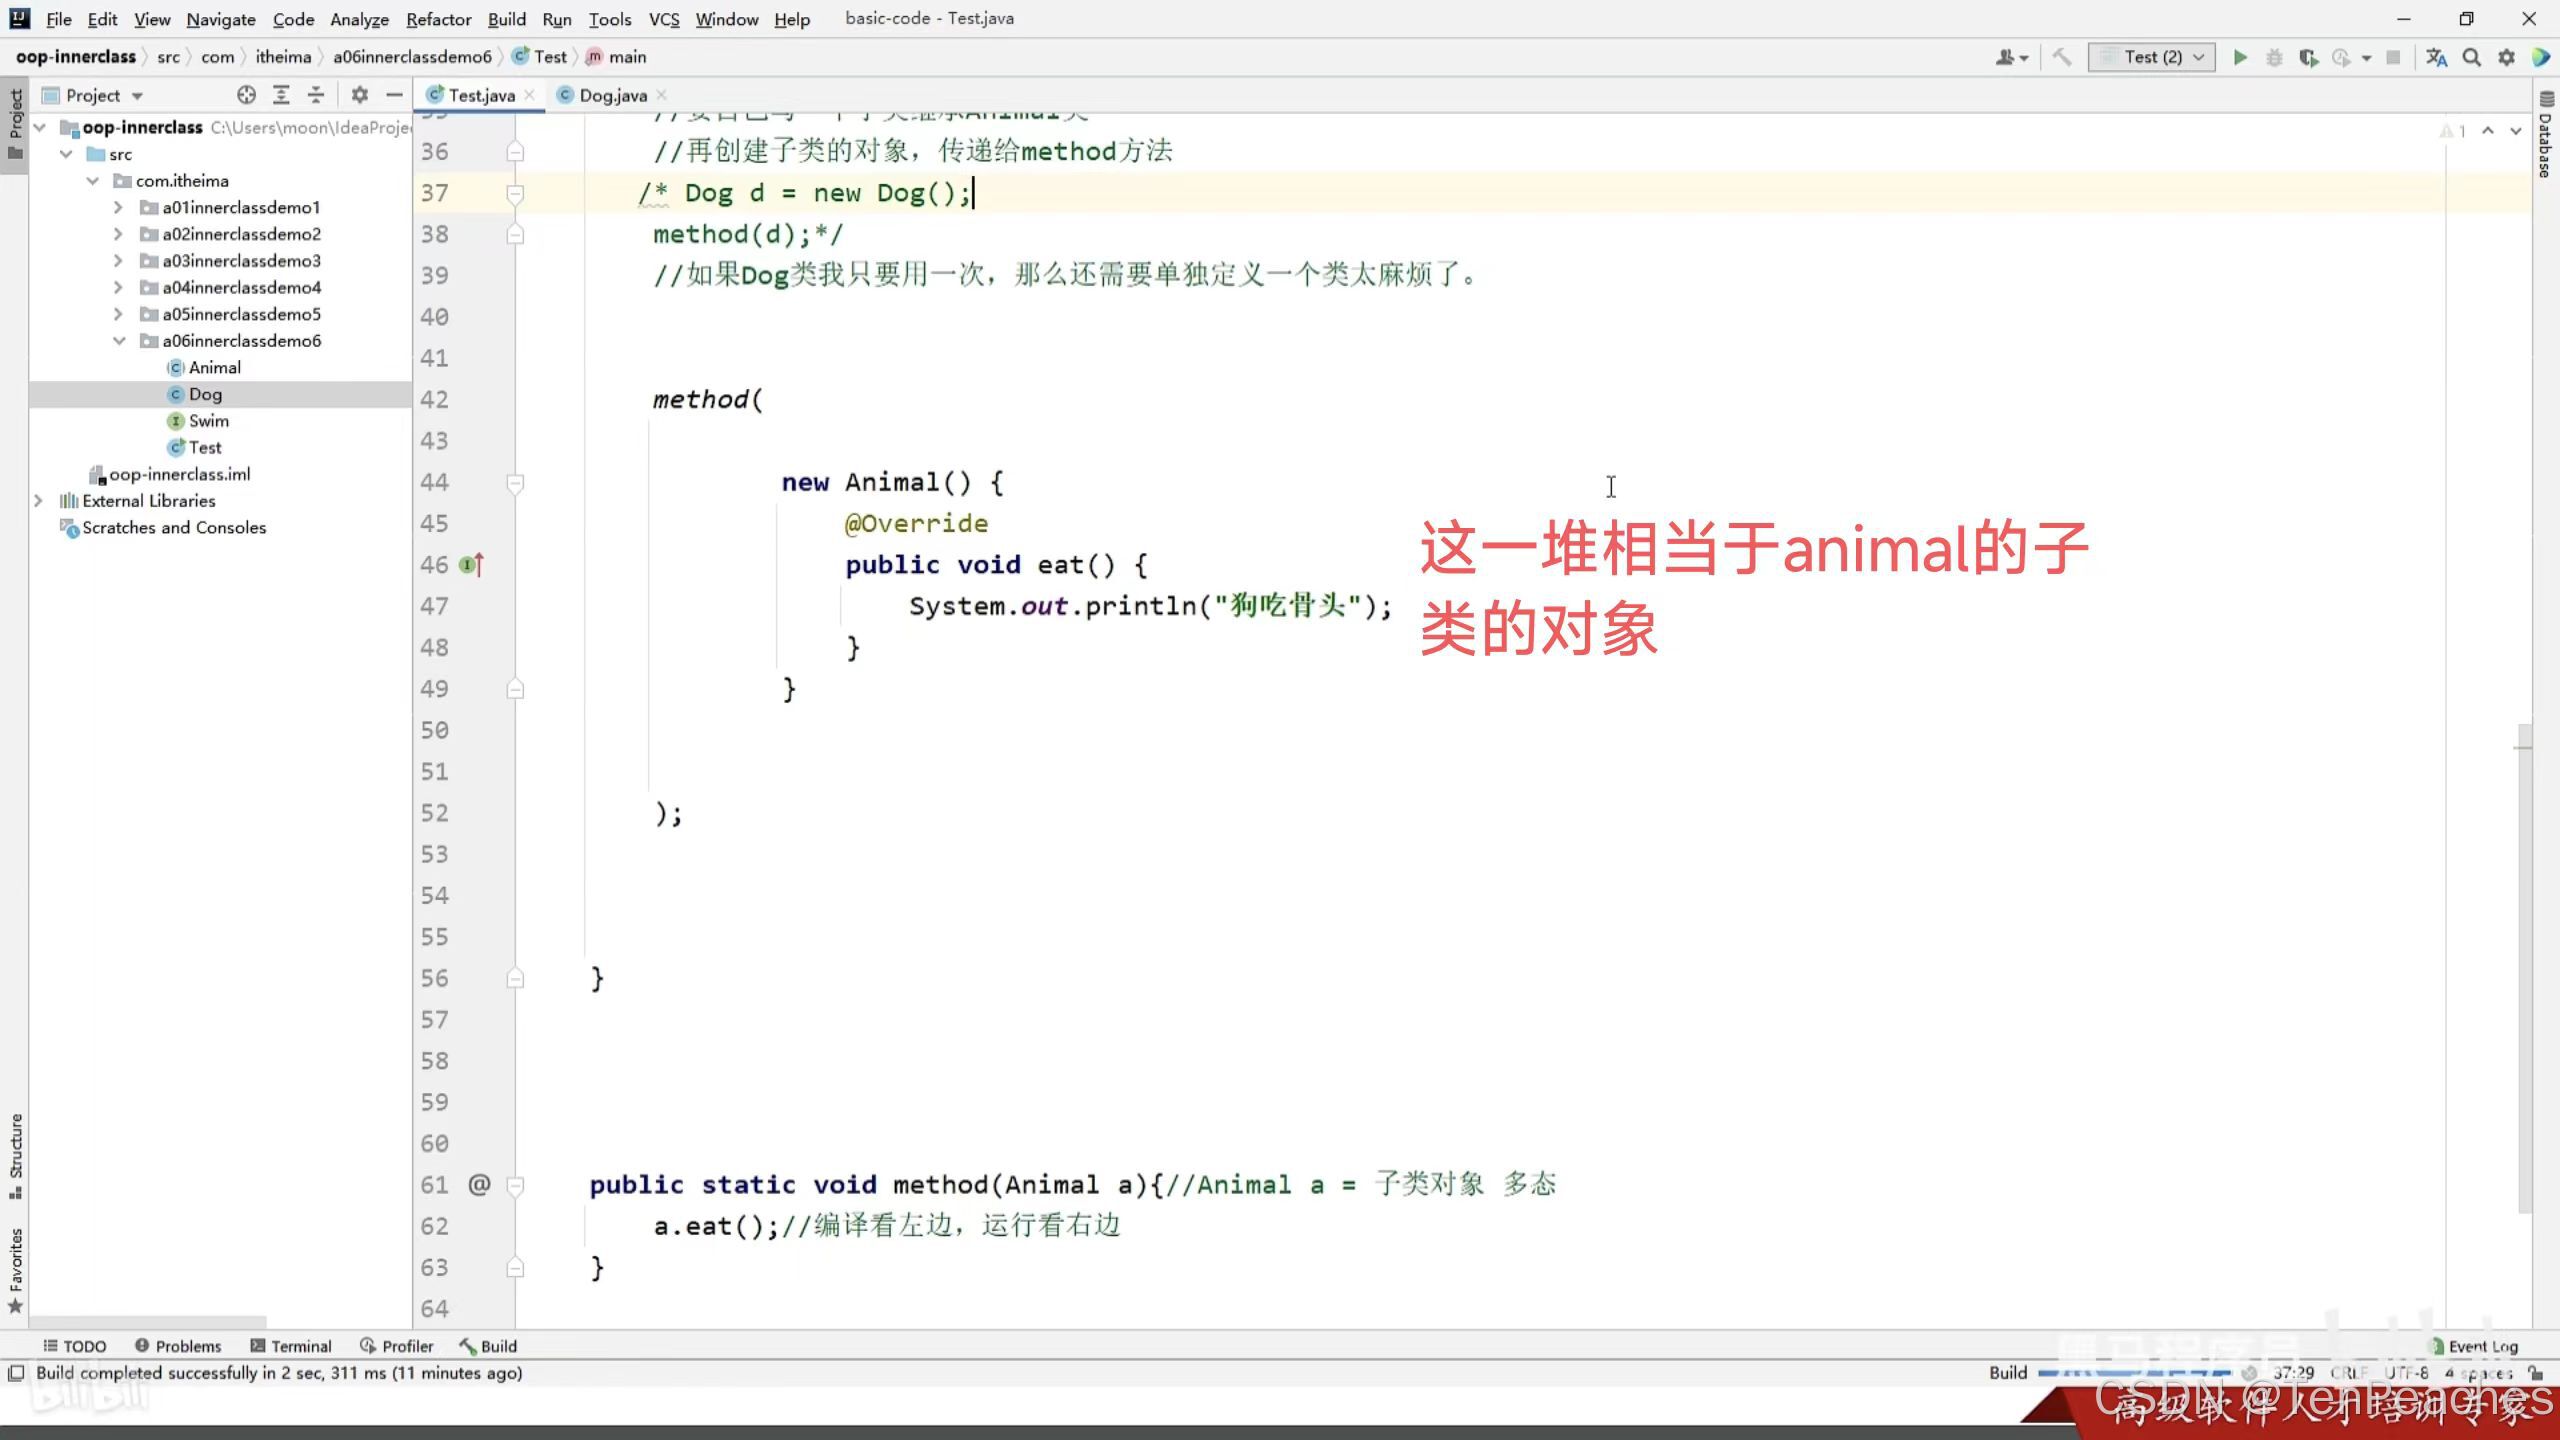Open the Test (2) run configuration dropdown
2560x1440 pixels.
click(x=2152, y=58)
